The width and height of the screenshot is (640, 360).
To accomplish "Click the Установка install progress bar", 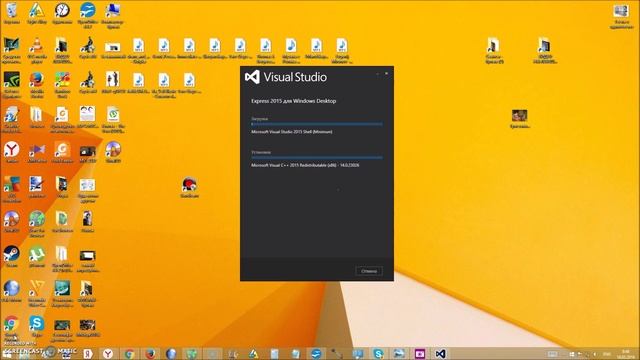I will click(317, 157).
